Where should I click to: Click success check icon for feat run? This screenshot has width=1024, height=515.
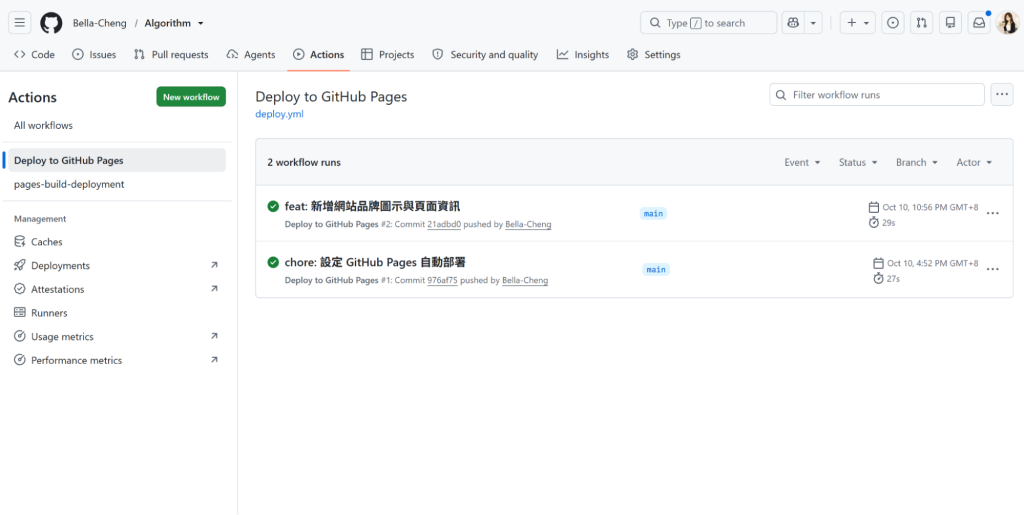click(273, 206)
